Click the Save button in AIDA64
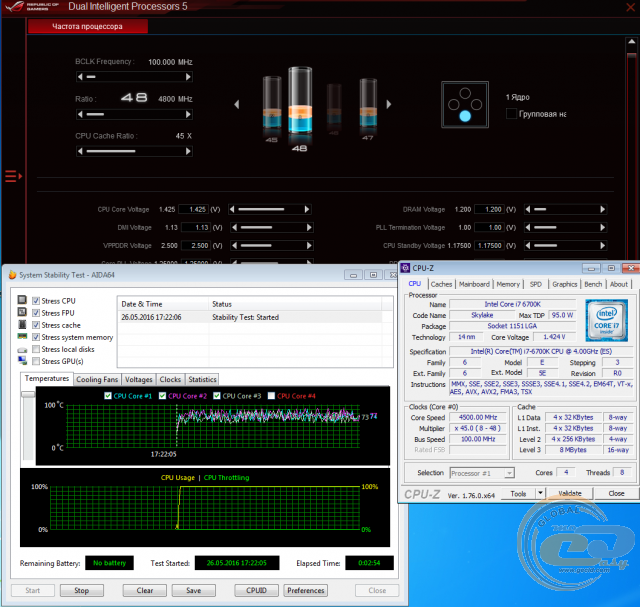 (x=193, y=590)
